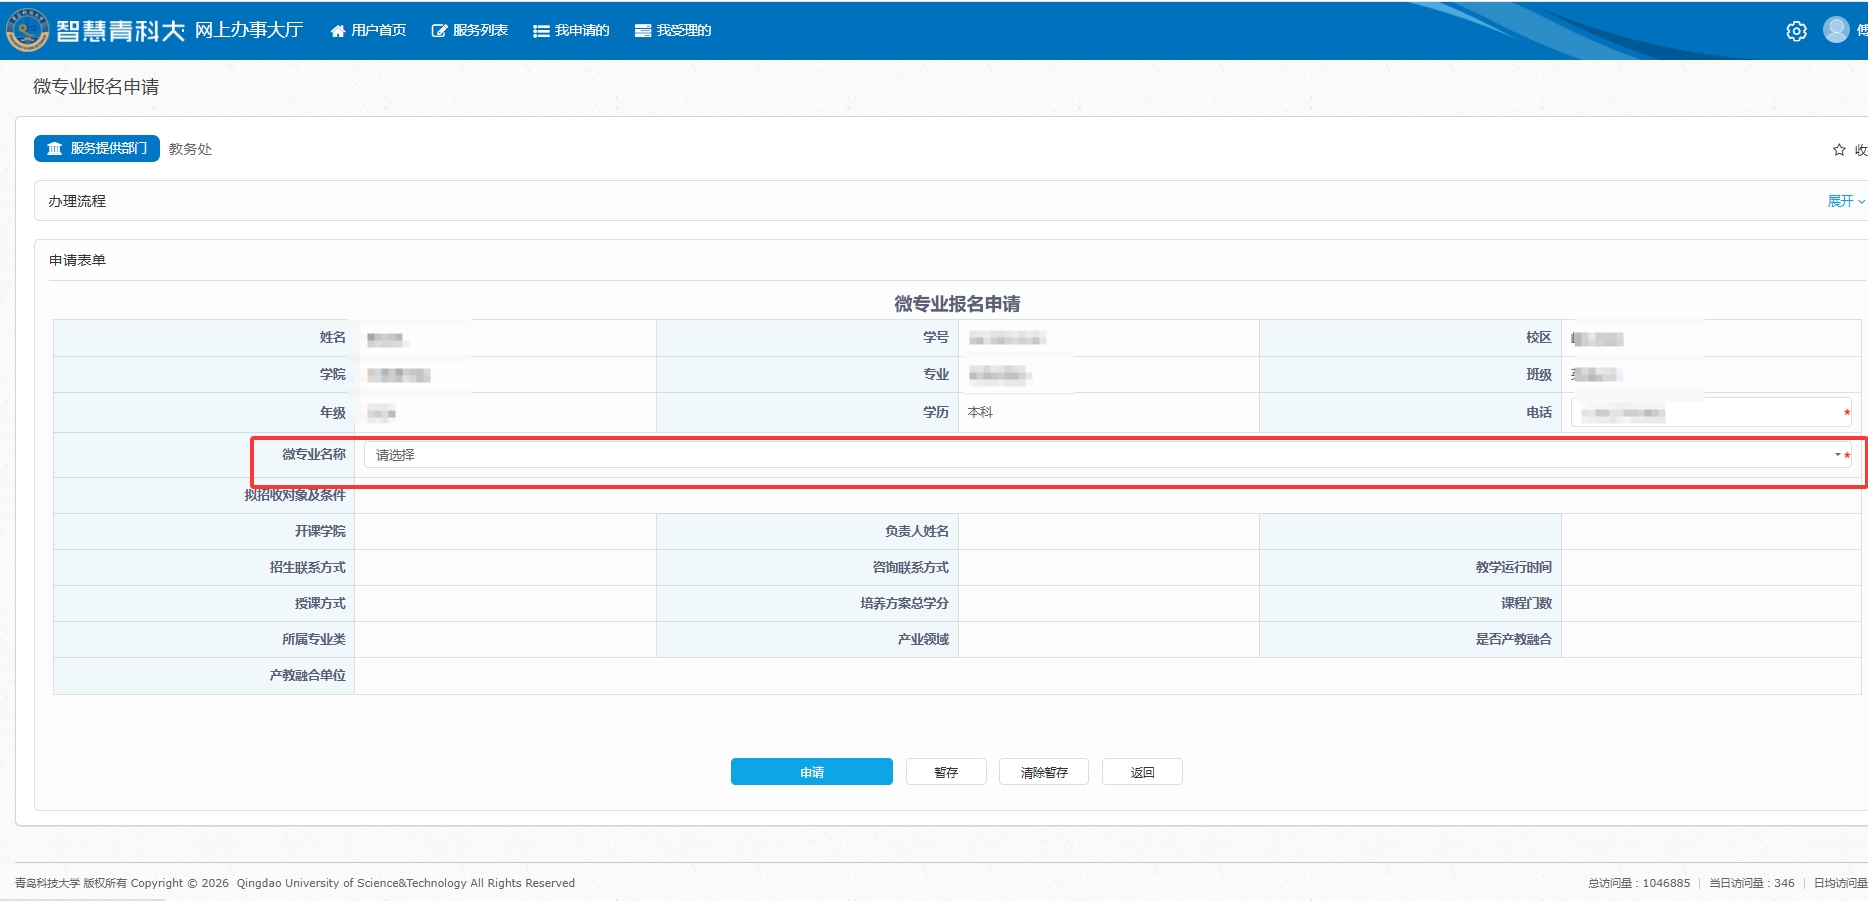Click the 用户首页 home icon

[338, 31]
